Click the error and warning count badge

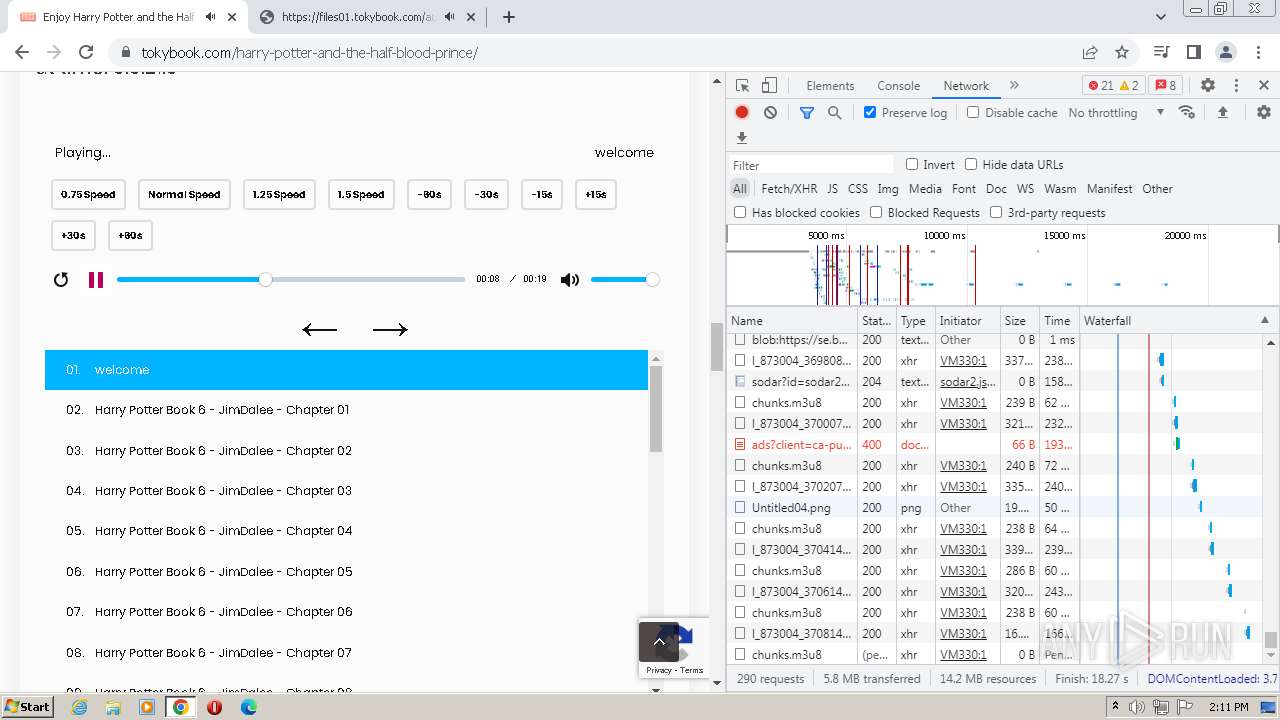coord(1114,86)
